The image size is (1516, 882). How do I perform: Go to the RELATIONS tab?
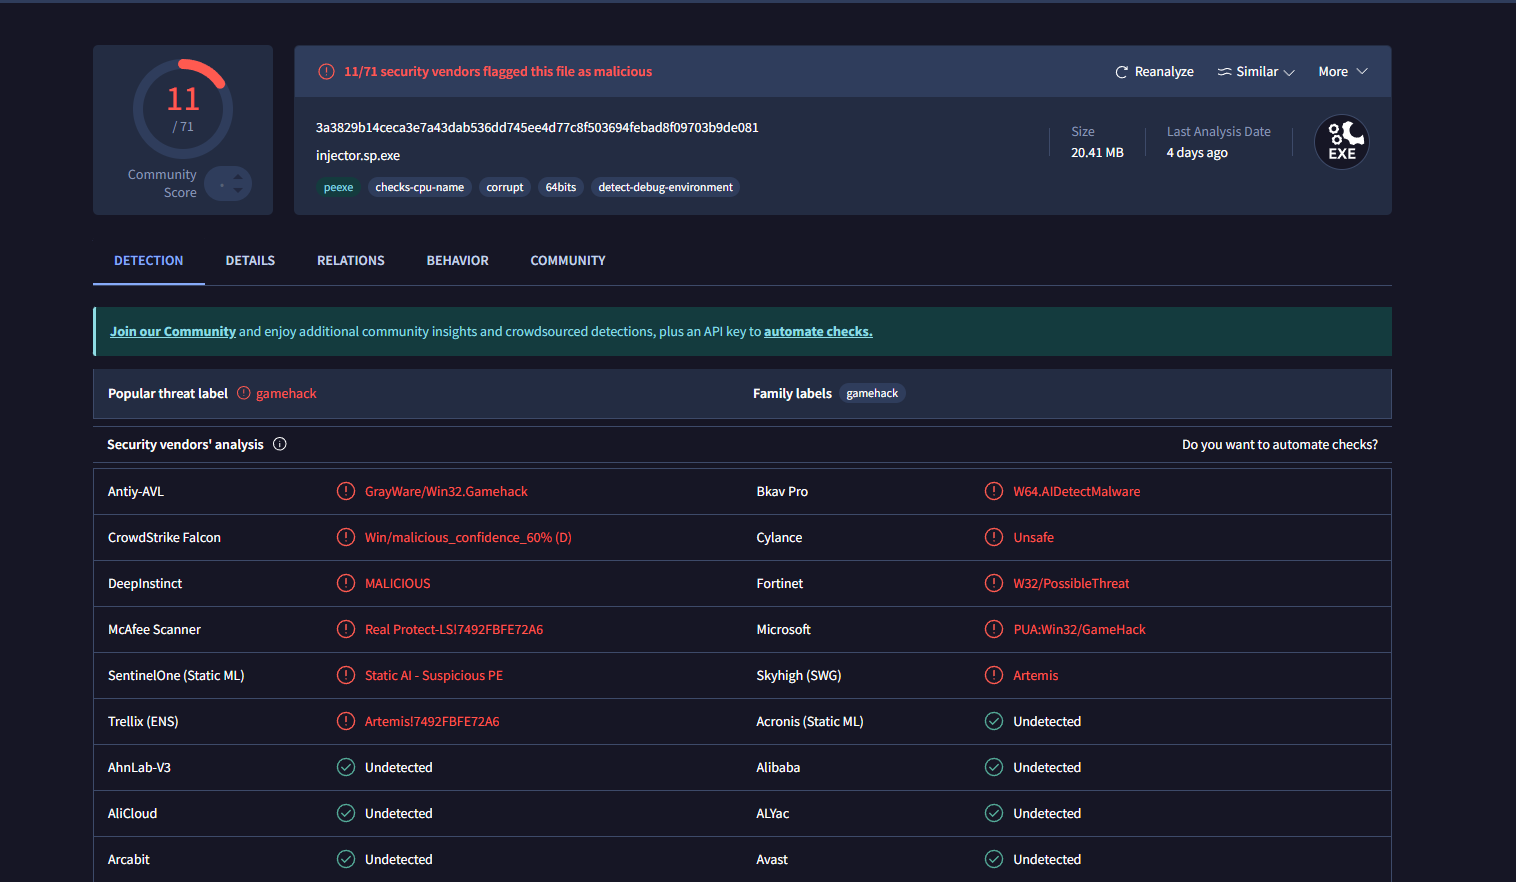[x=351, y=261]
